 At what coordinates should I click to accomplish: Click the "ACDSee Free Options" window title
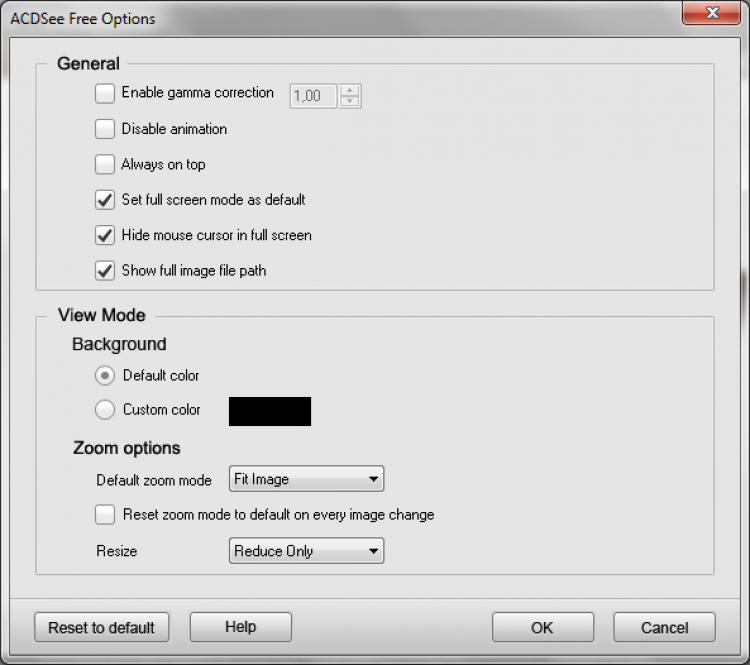[83, 19]
